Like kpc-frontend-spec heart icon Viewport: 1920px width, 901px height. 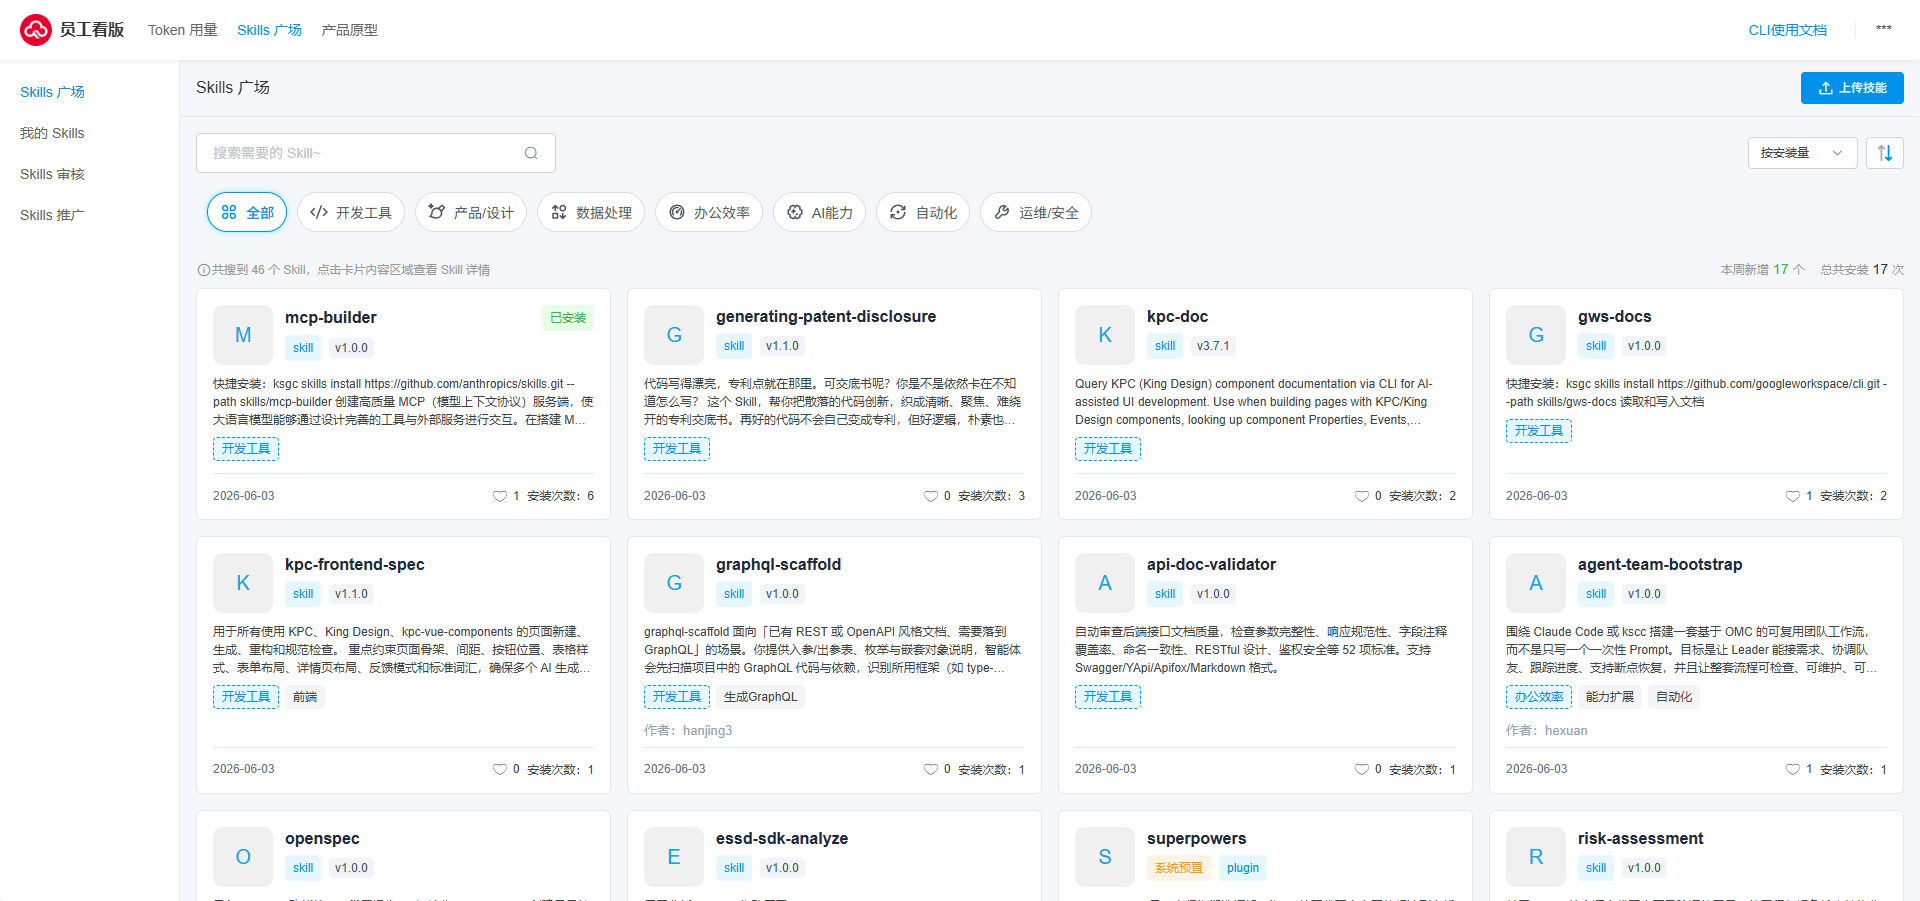pyautogui.click(x=500, y=770)
